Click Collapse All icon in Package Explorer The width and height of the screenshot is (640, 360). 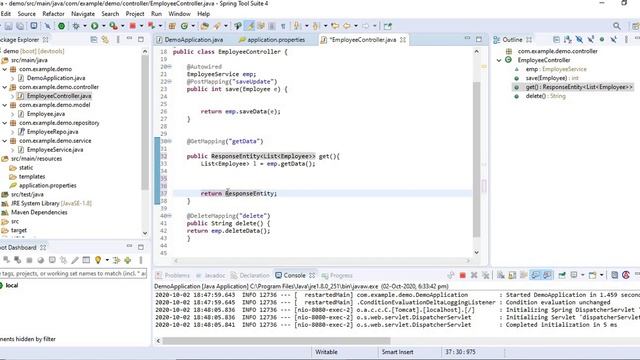coord(94,40)
